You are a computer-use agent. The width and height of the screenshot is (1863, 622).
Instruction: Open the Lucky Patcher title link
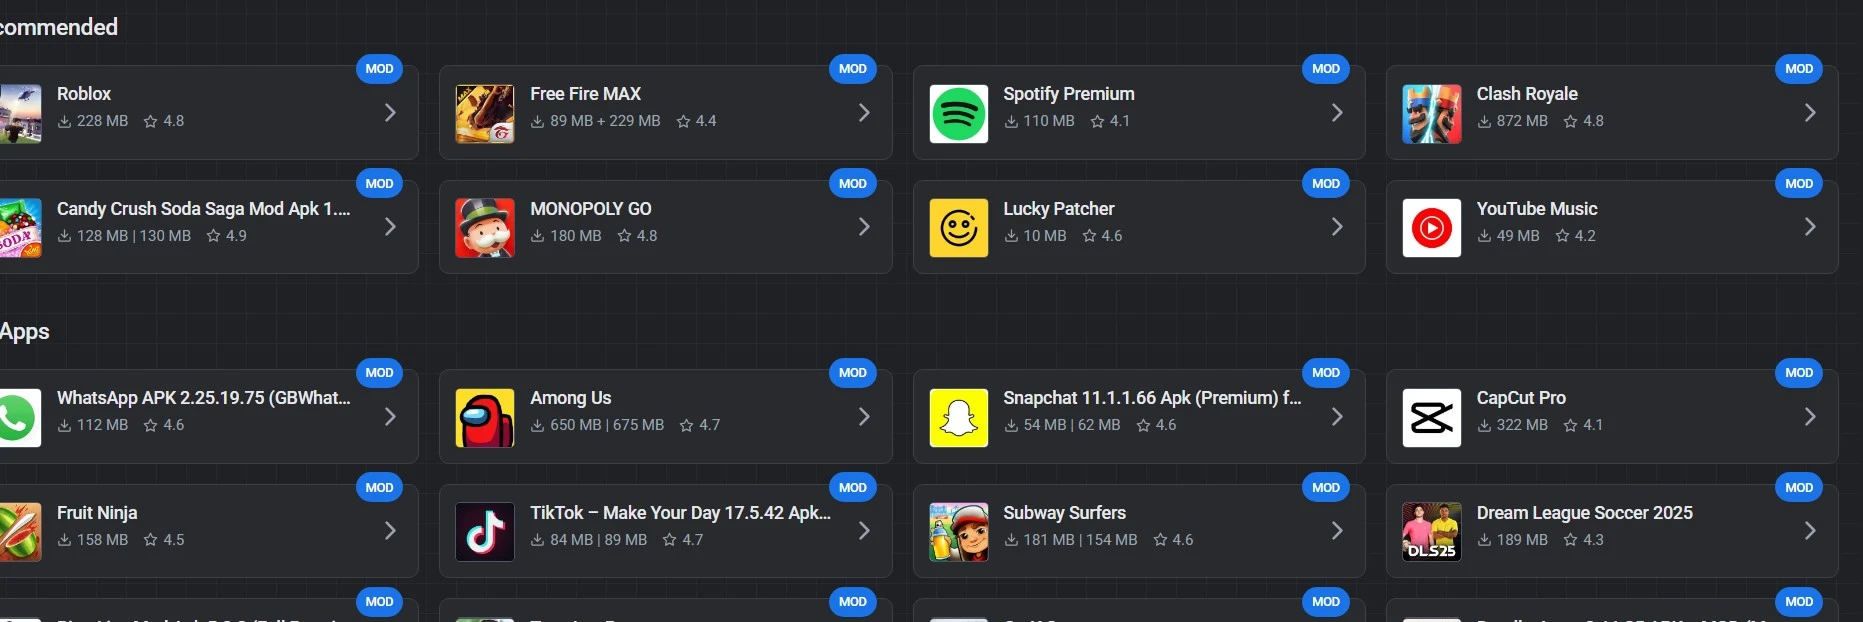[1059, 209]
